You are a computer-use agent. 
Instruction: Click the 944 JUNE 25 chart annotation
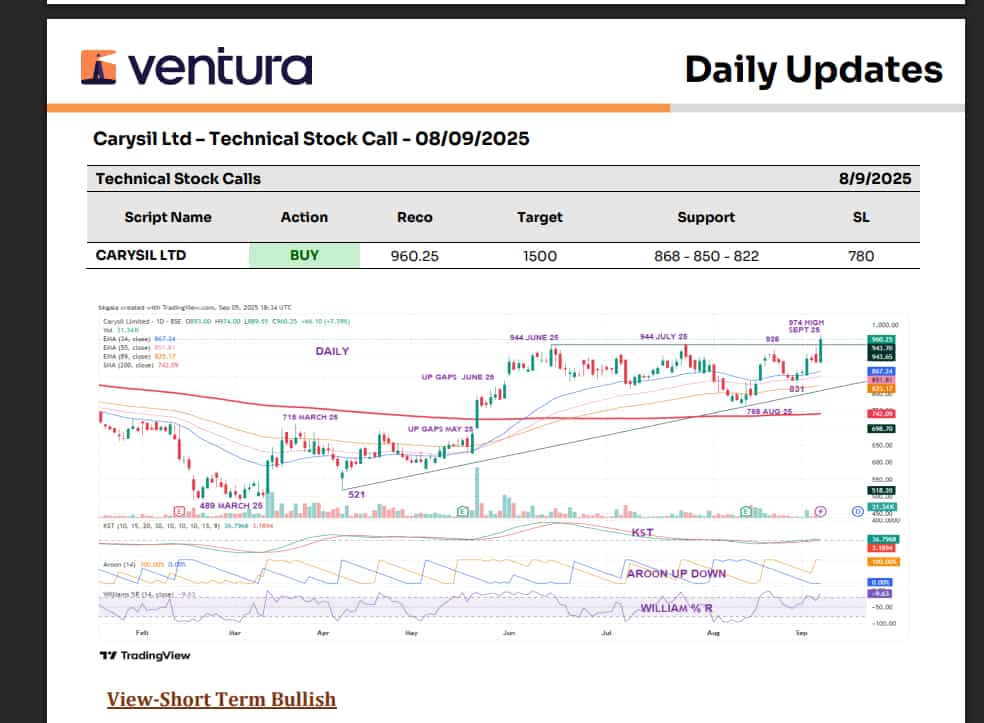pos(532,339)
